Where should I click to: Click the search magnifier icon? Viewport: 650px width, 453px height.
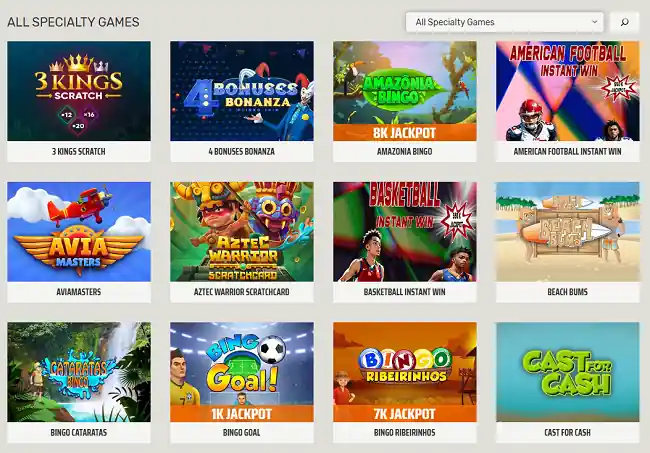[624, 22]
